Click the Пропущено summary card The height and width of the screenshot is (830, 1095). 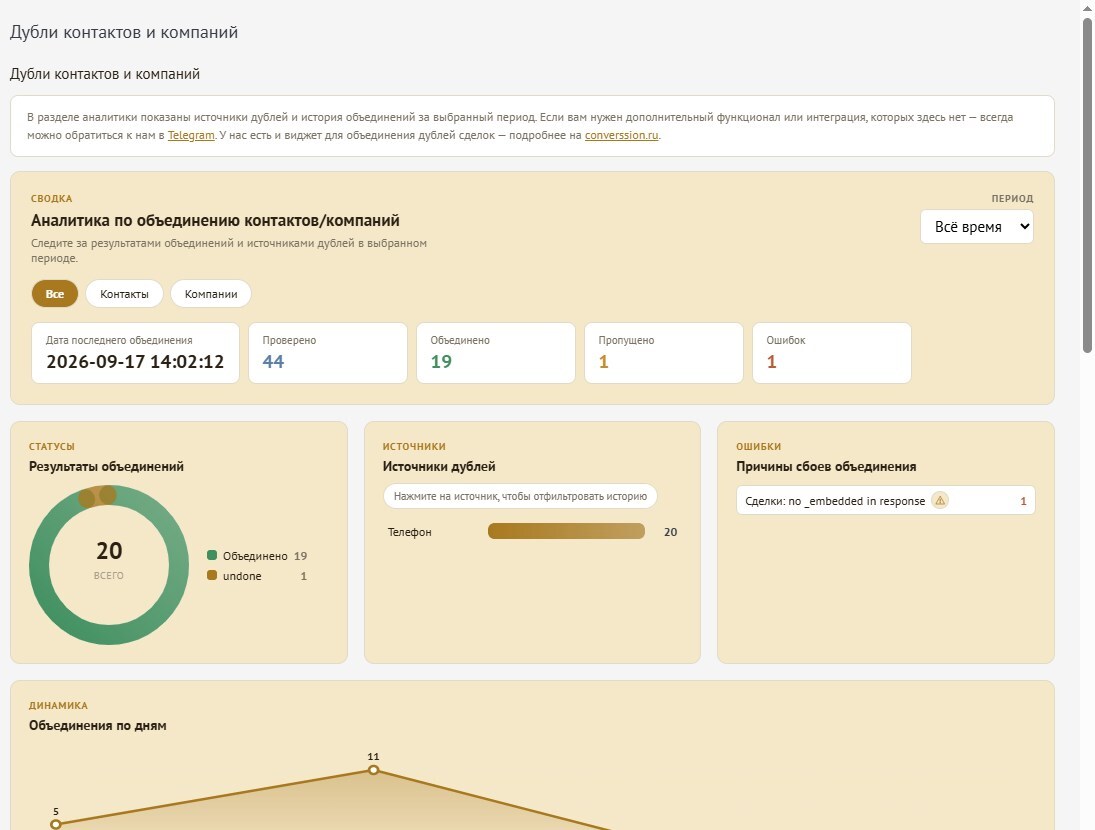coord(663,353)
